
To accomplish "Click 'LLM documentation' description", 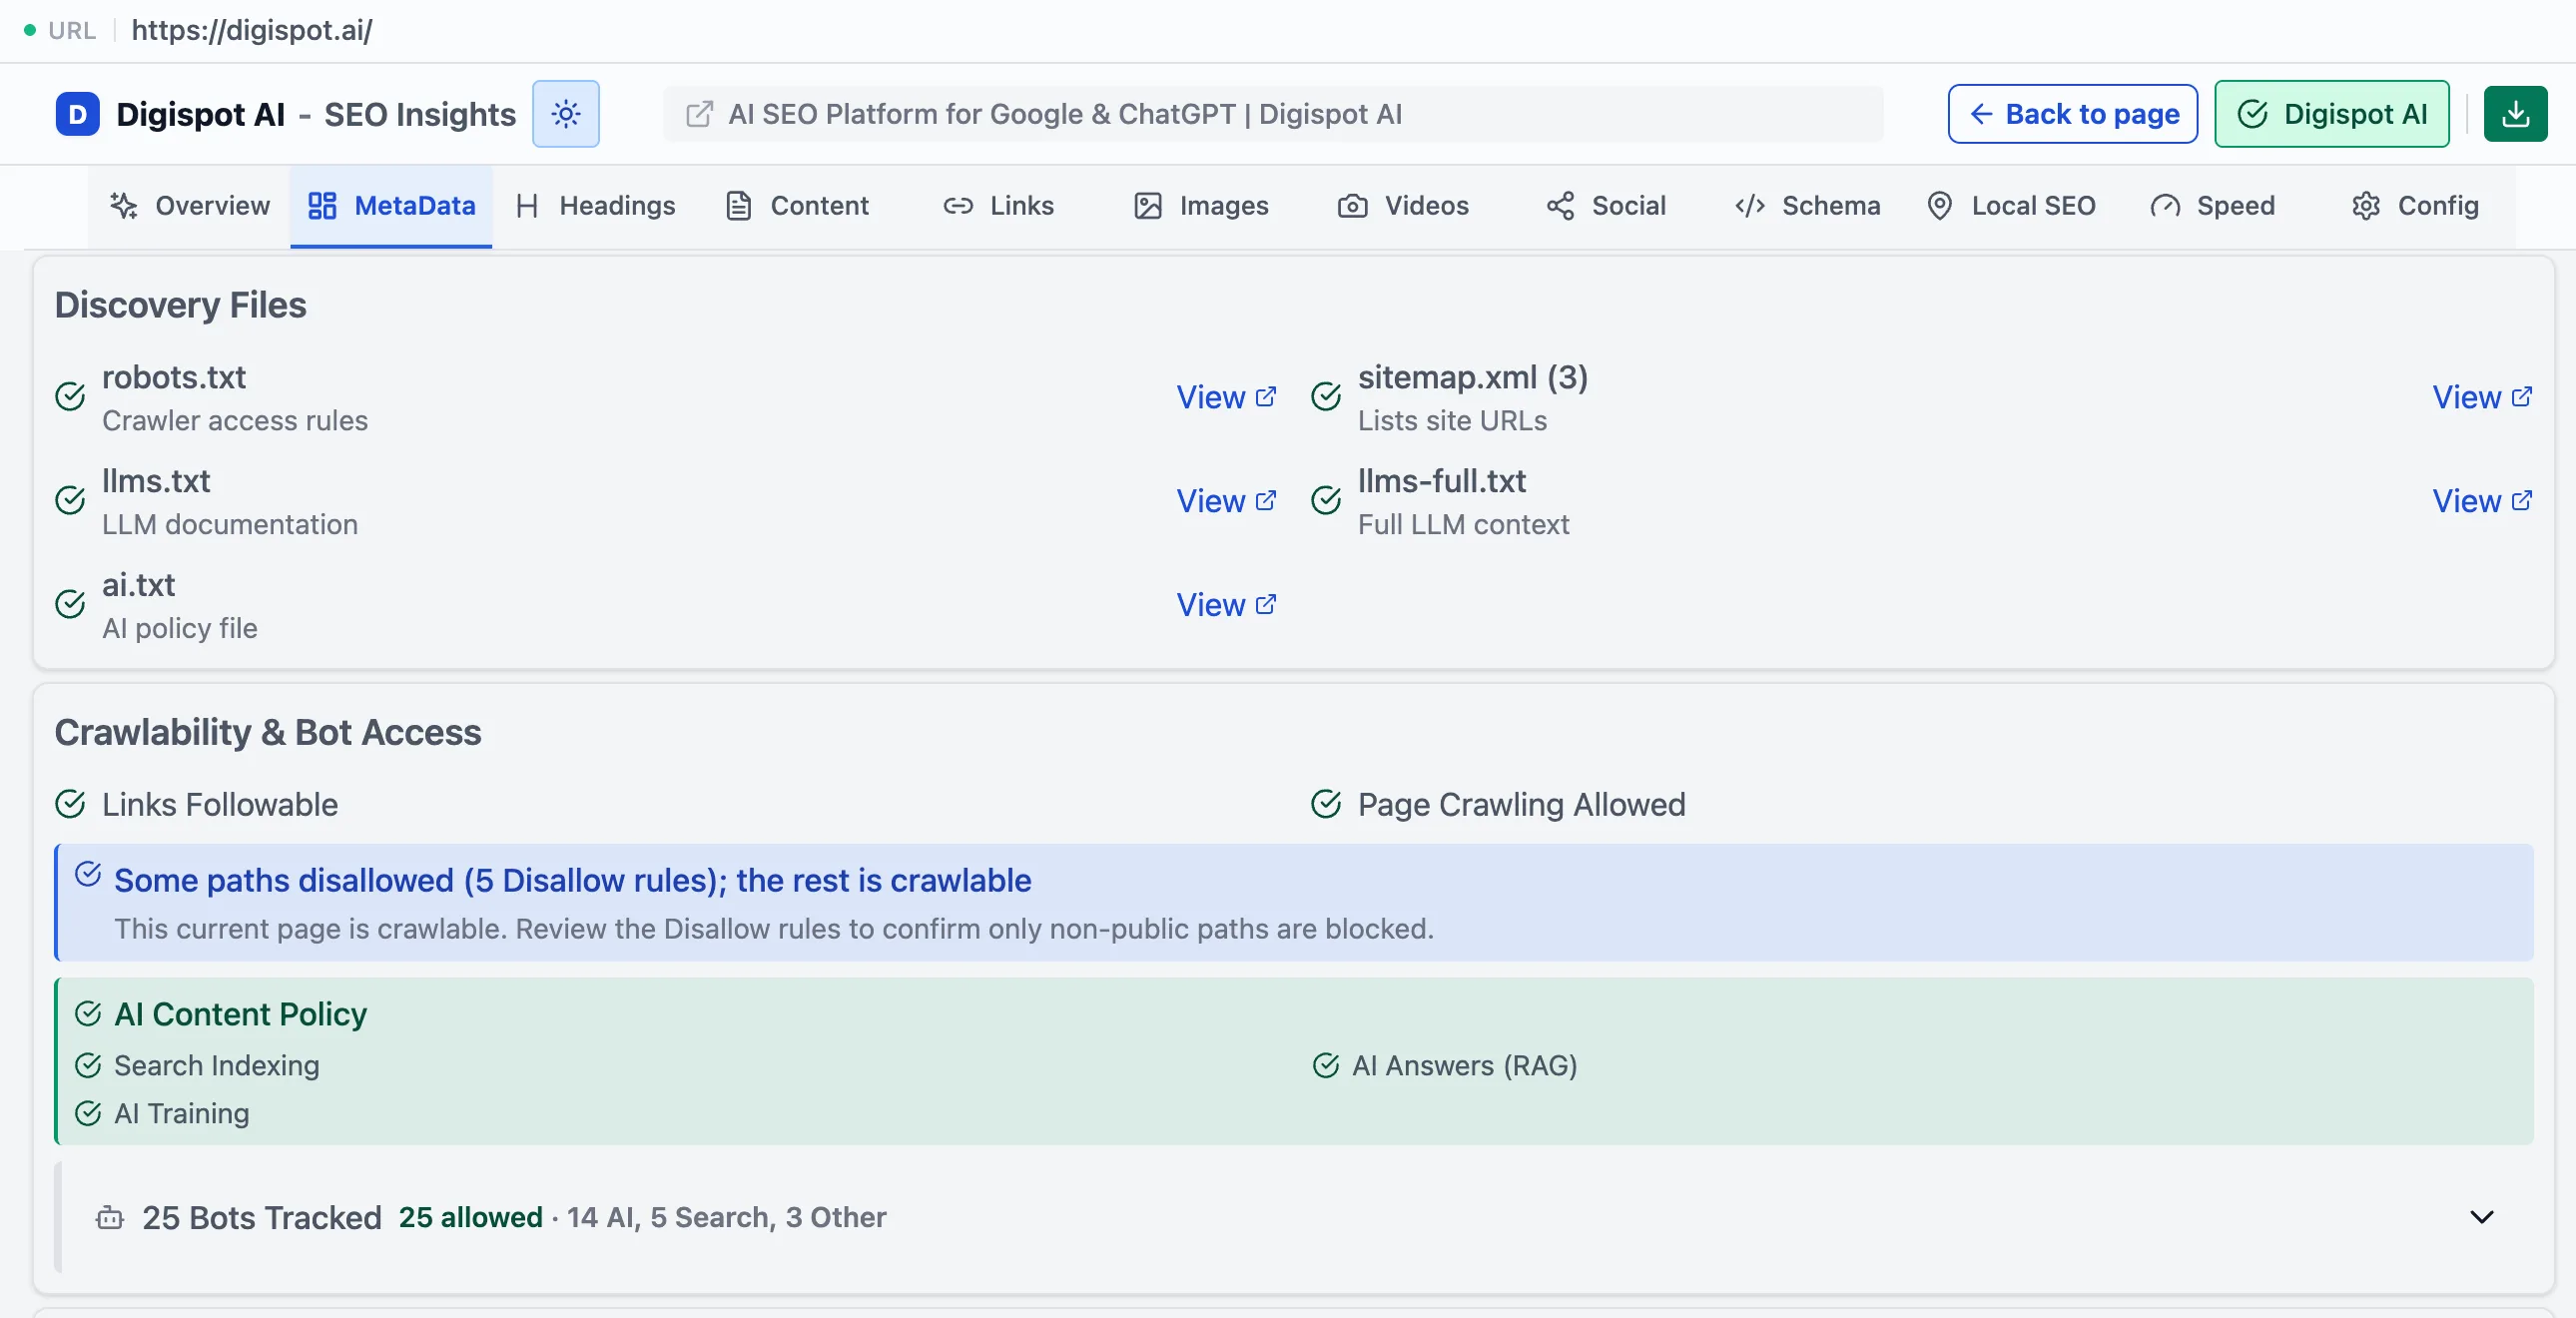I will [230, 525].
